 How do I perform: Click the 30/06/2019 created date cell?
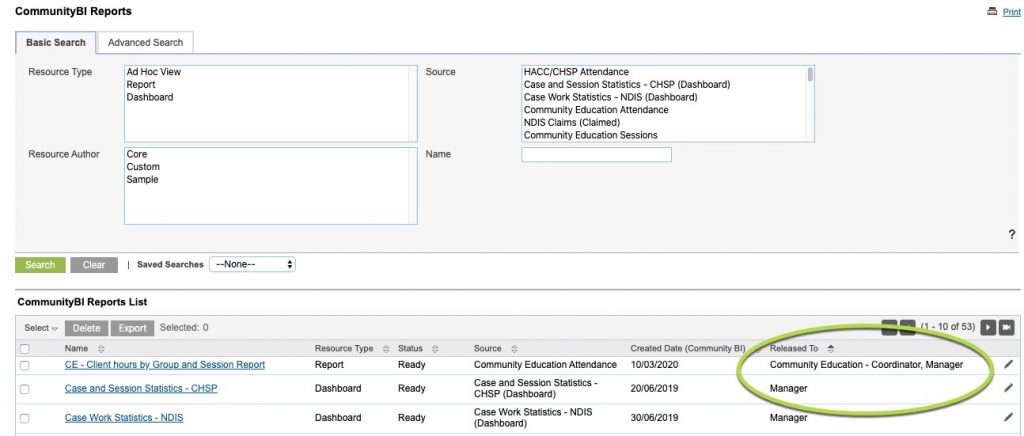click(x=654, y=418)
